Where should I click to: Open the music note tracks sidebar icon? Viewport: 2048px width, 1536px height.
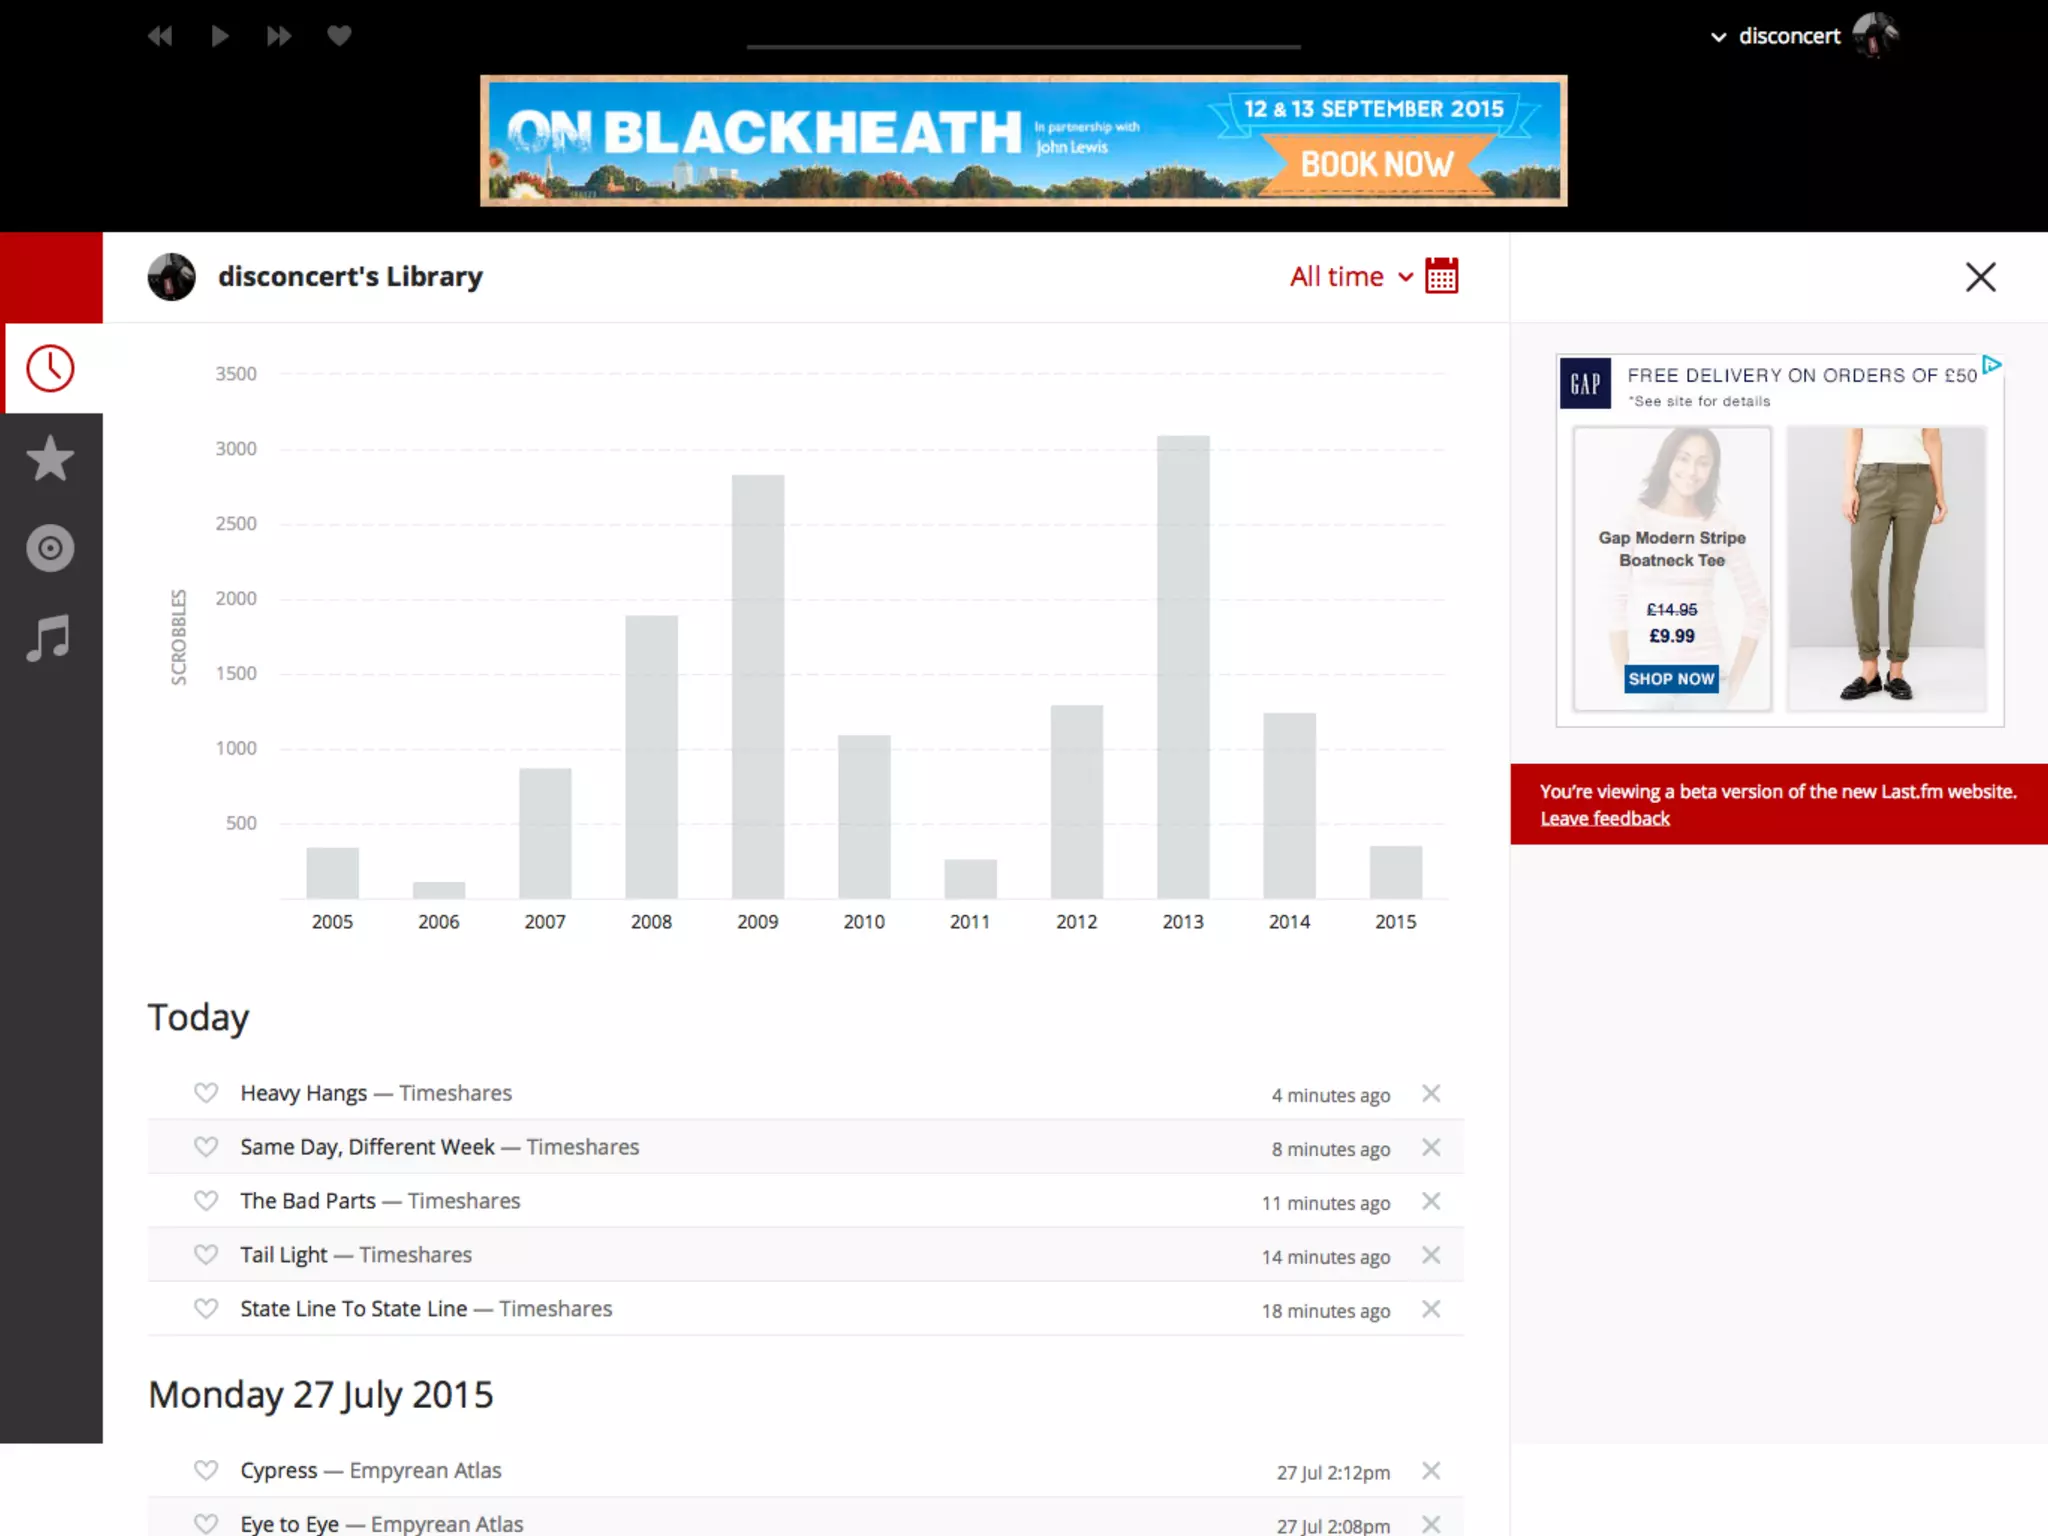click(x=50, y=638)
